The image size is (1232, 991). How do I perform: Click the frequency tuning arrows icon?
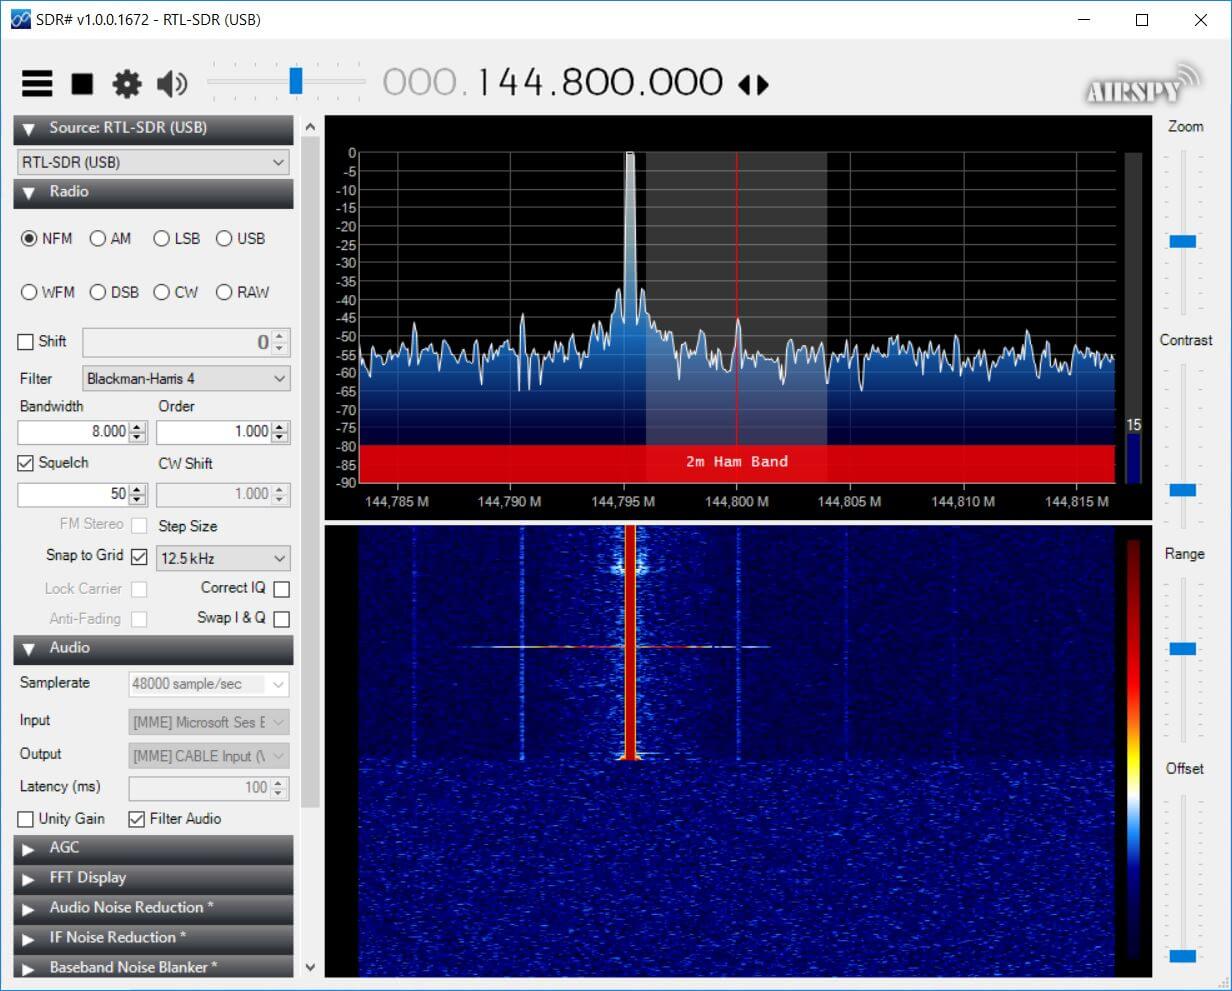coord(753,85)
